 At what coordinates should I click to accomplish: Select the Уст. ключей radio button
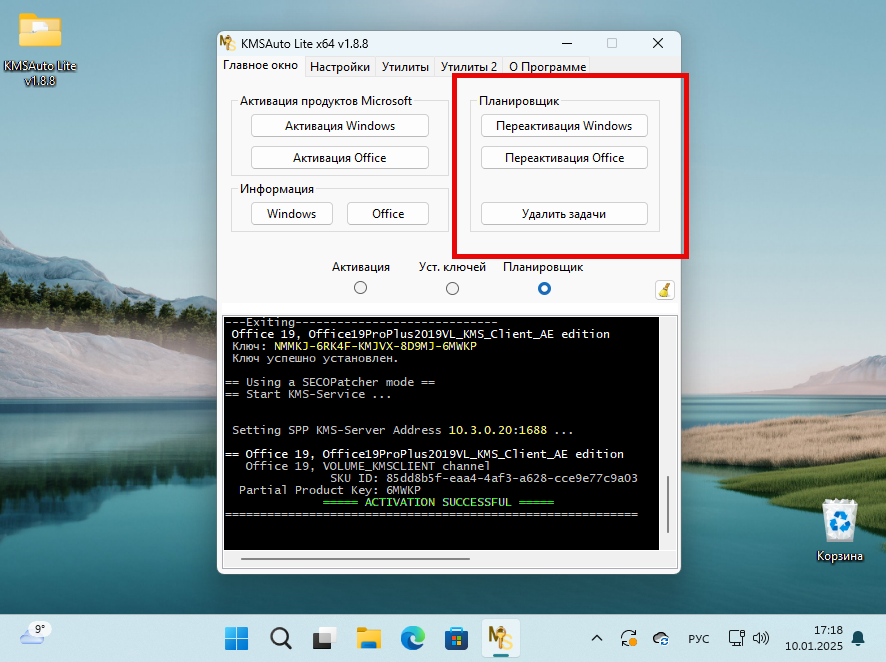pos(452,288)
